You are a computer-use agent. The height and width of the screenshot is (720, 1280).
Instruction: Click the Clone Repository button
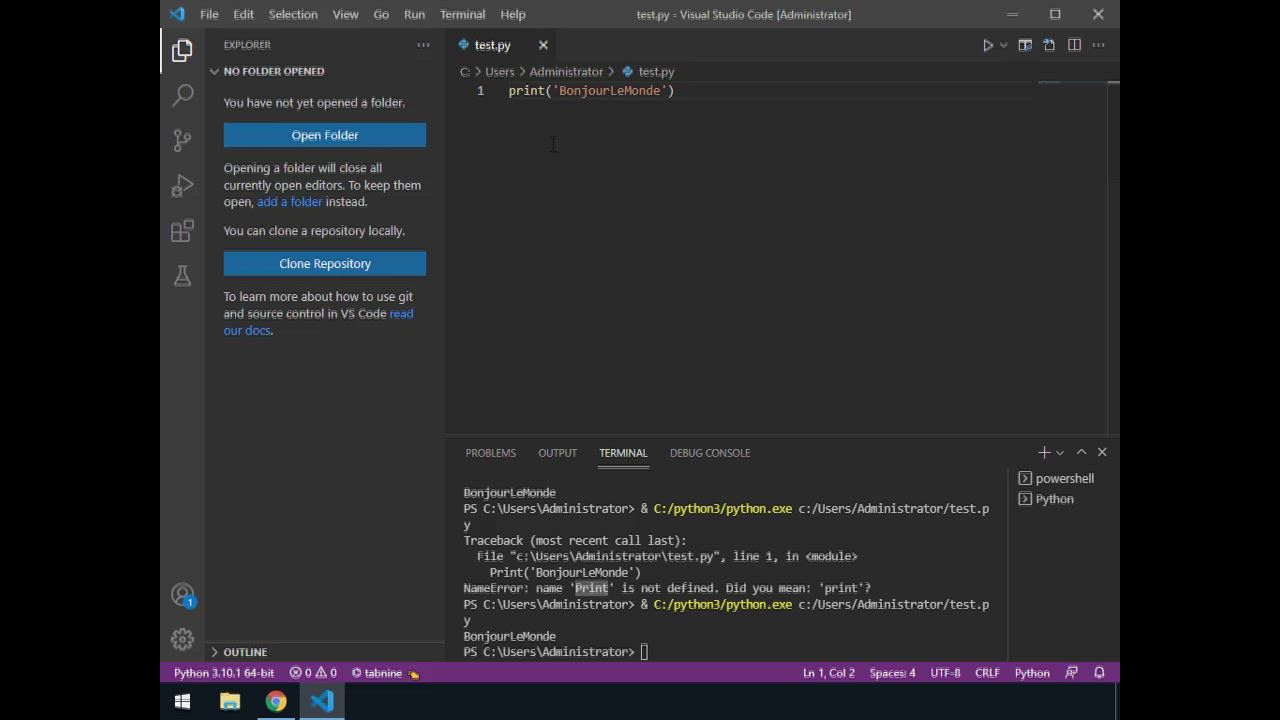[x=324, y=264]
